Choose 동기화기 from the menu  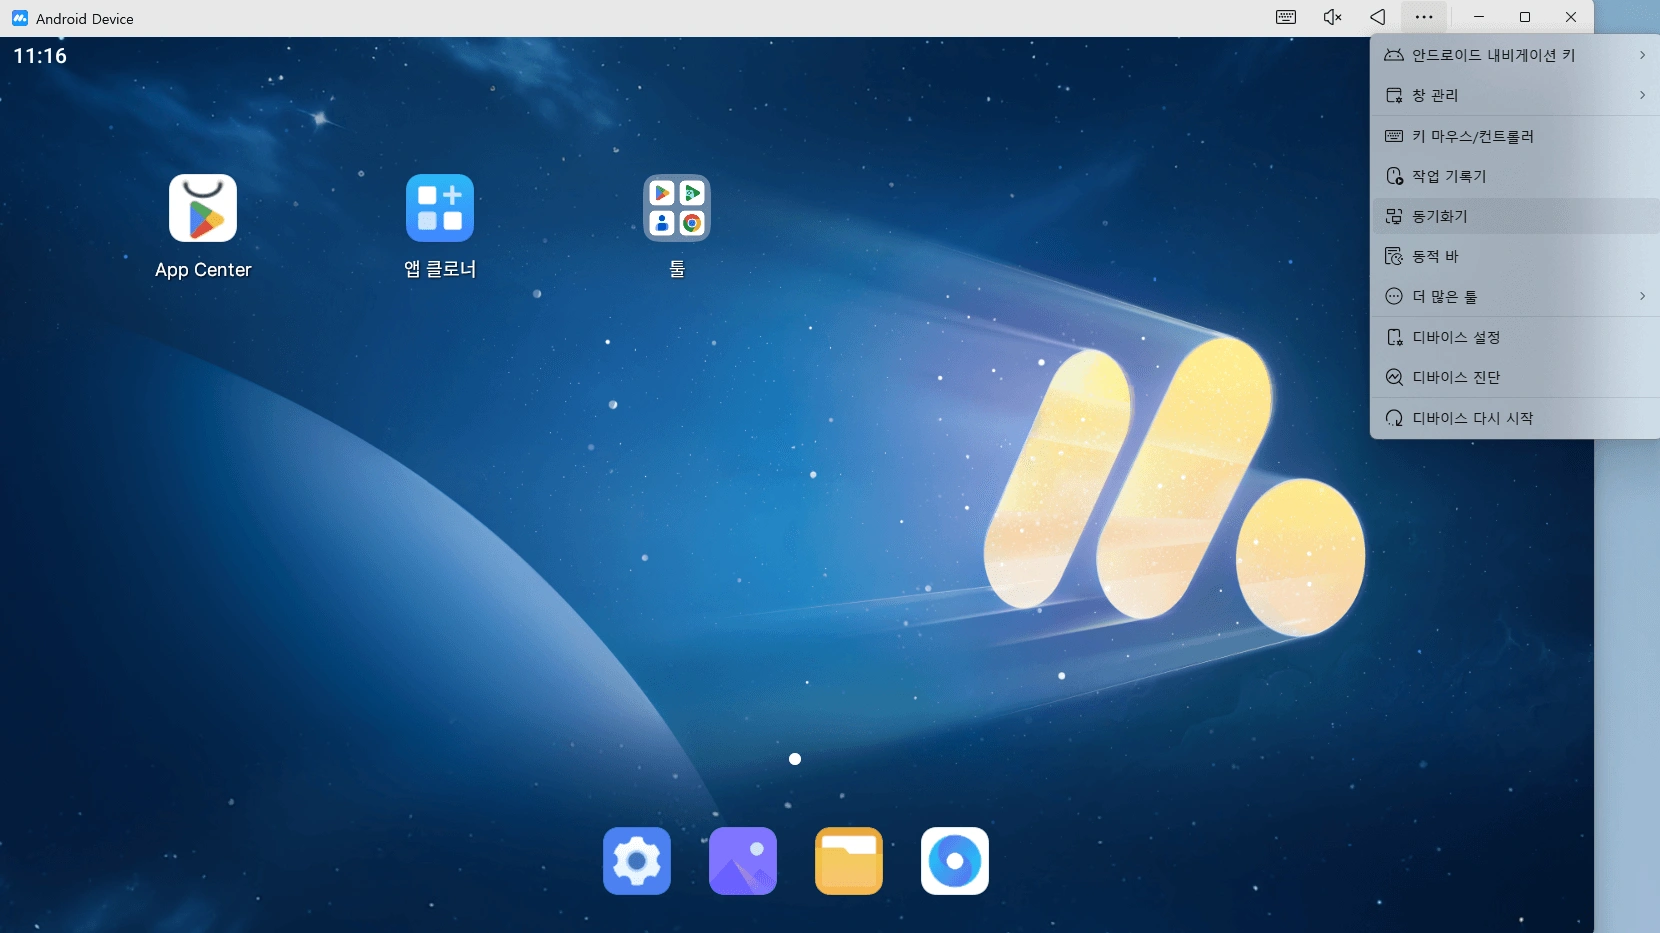1440,216
